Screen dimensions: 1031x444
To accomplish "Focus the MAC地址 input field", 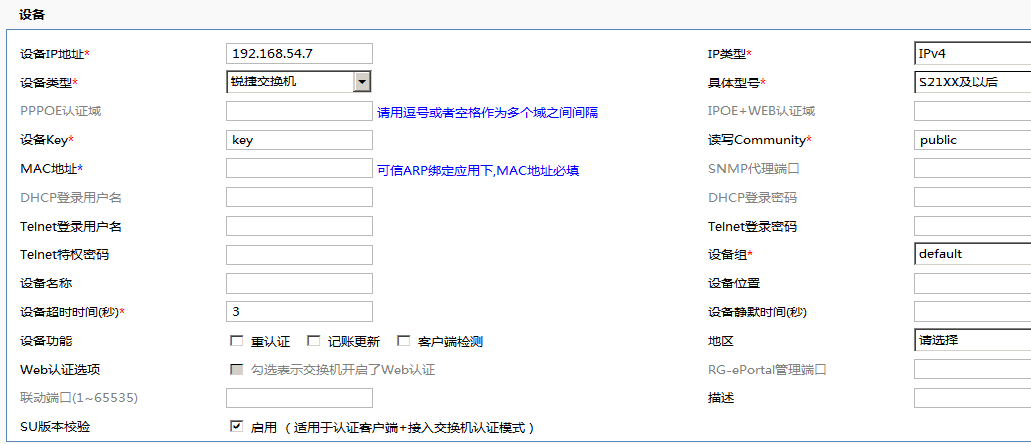I will [299, 169].
